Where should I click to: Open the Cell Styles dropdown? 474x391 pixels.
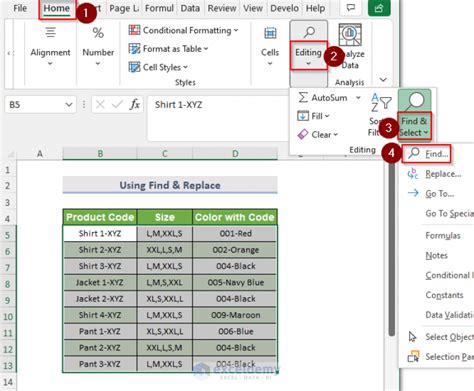point(158,67)
